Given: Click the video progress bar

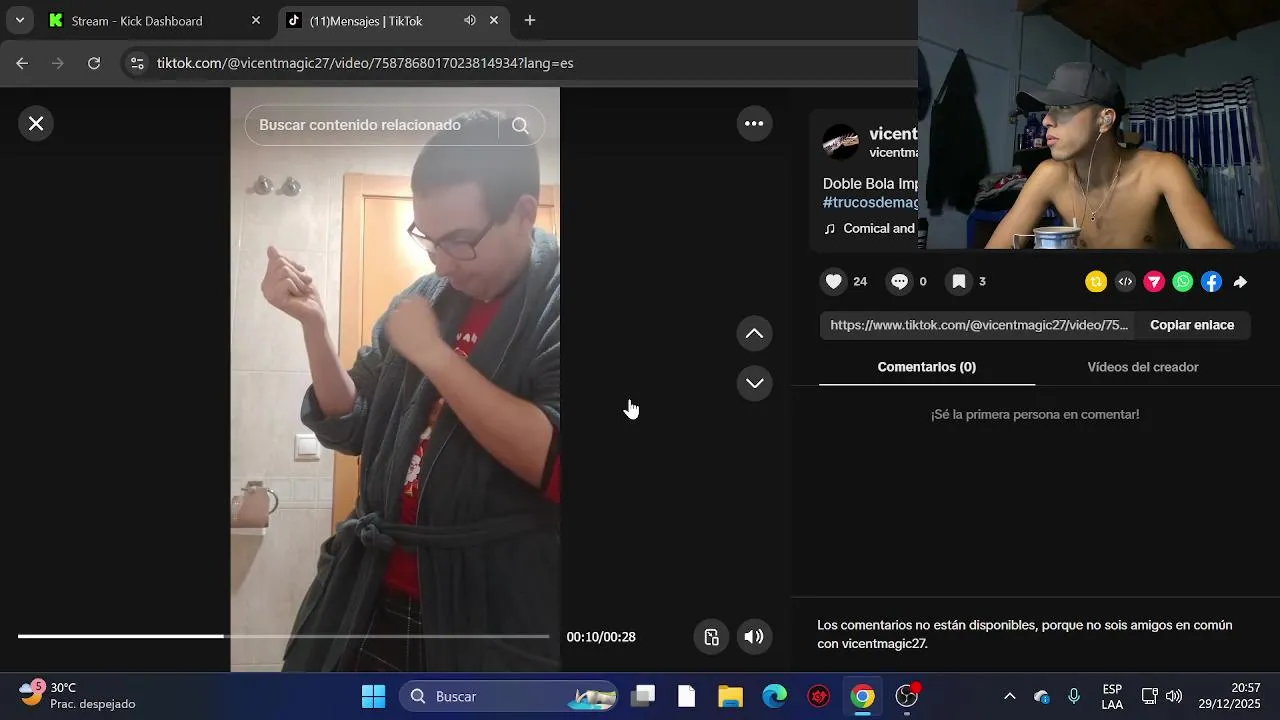Looking at the screenshot, I should pos(283,636).
